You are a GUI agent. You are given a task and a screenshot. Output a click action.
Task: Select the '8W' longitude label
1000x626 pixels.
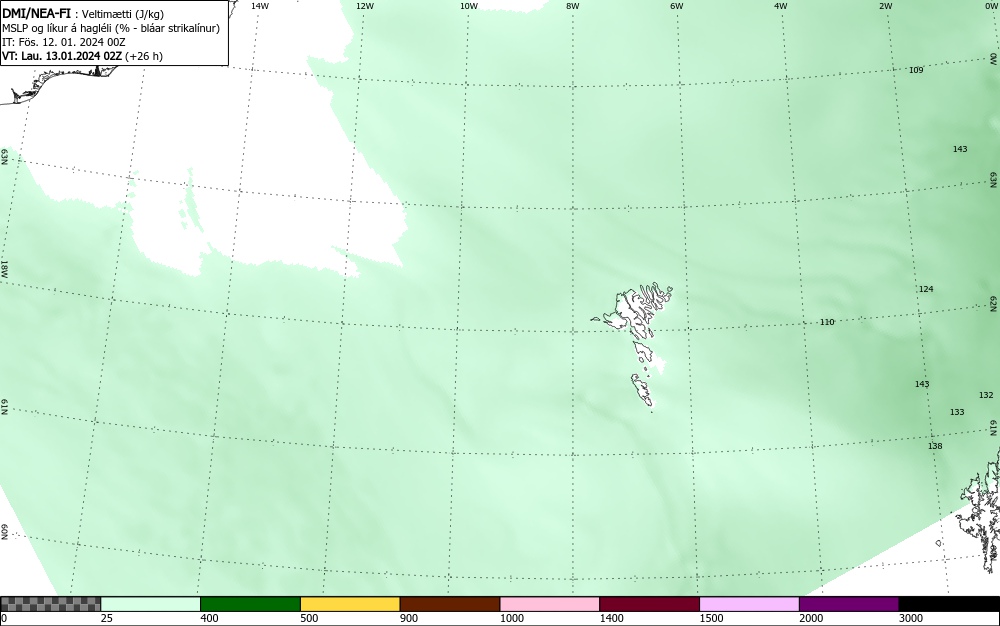(x=573, y=6)
